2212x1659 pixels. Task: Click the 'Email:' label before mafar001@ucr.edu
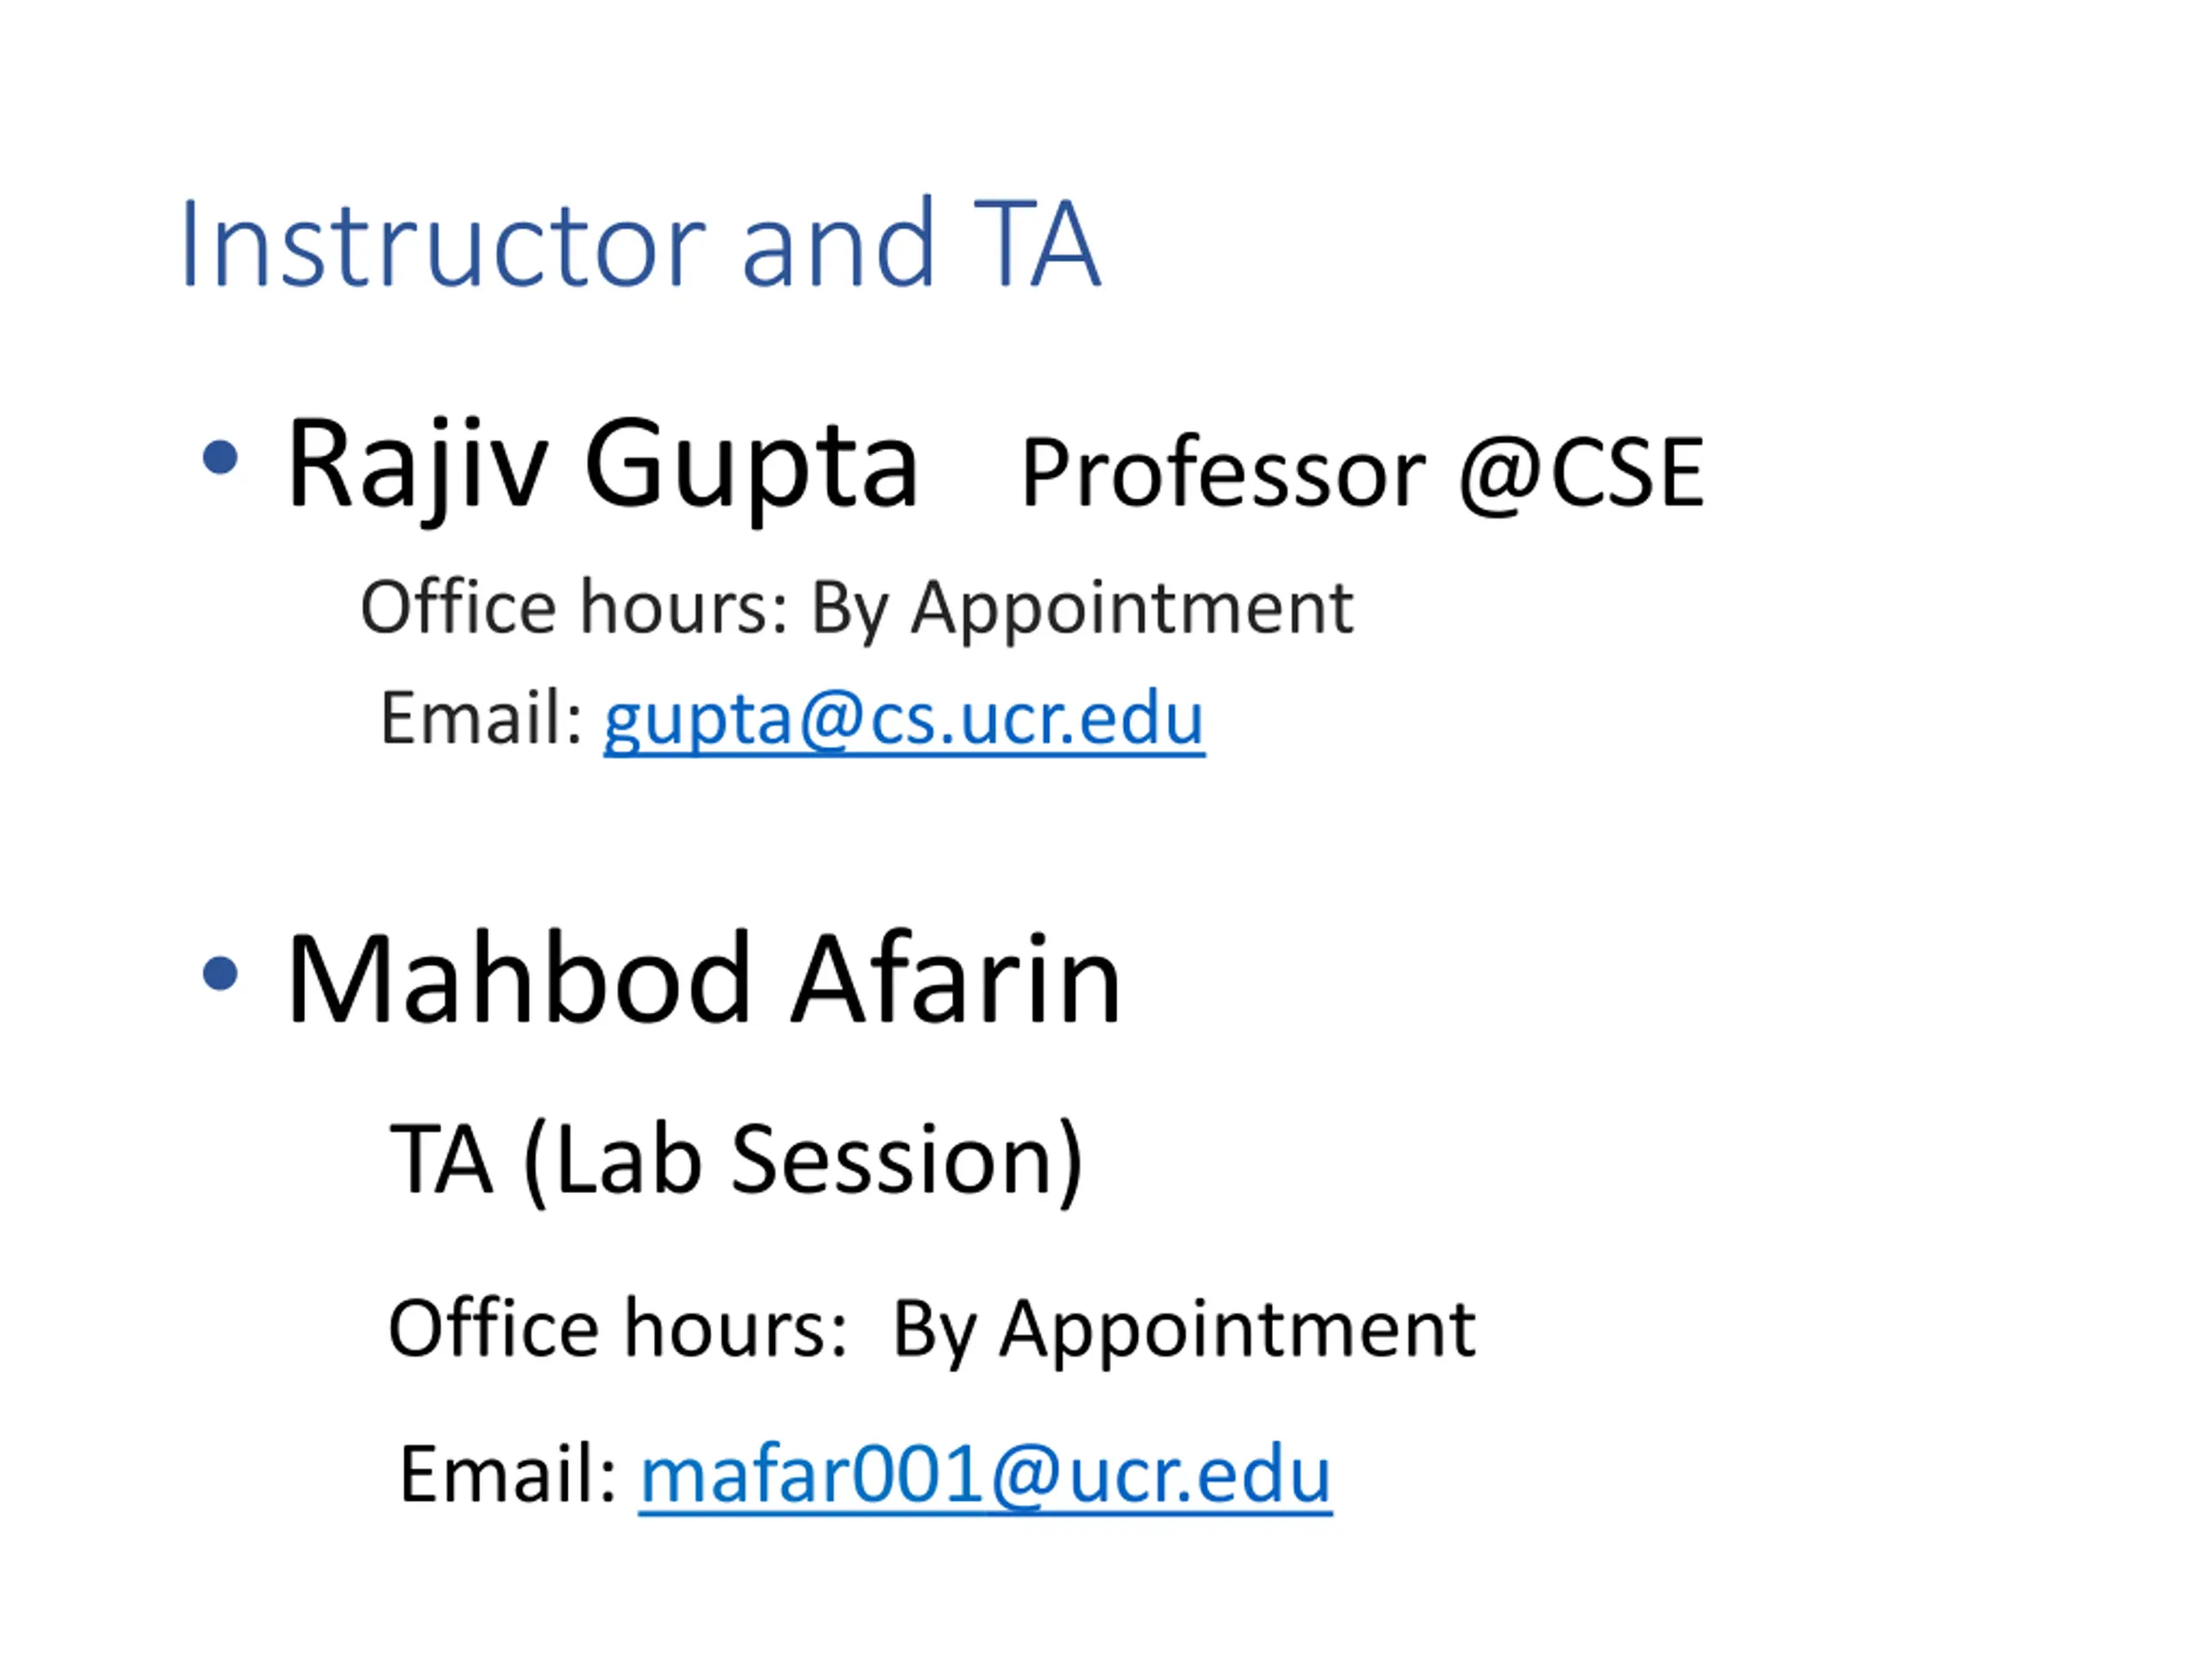coord(508,1474)
